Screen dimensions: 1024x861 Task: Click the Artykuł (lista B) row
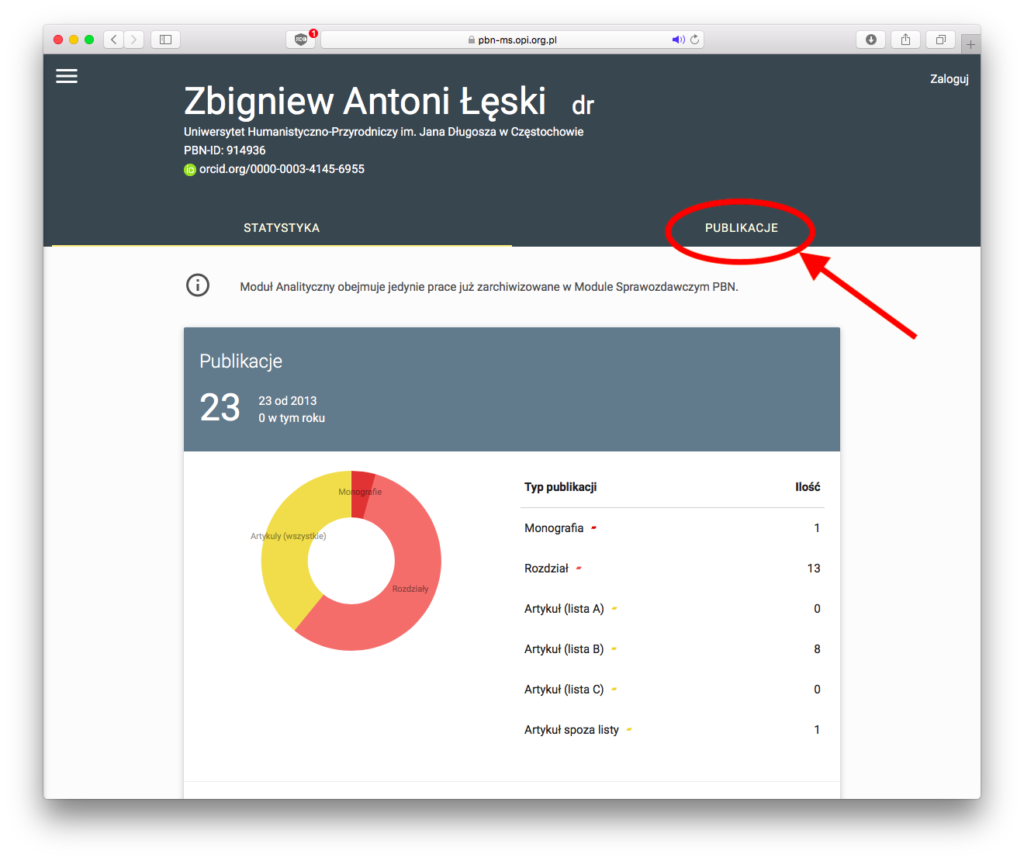672,649
